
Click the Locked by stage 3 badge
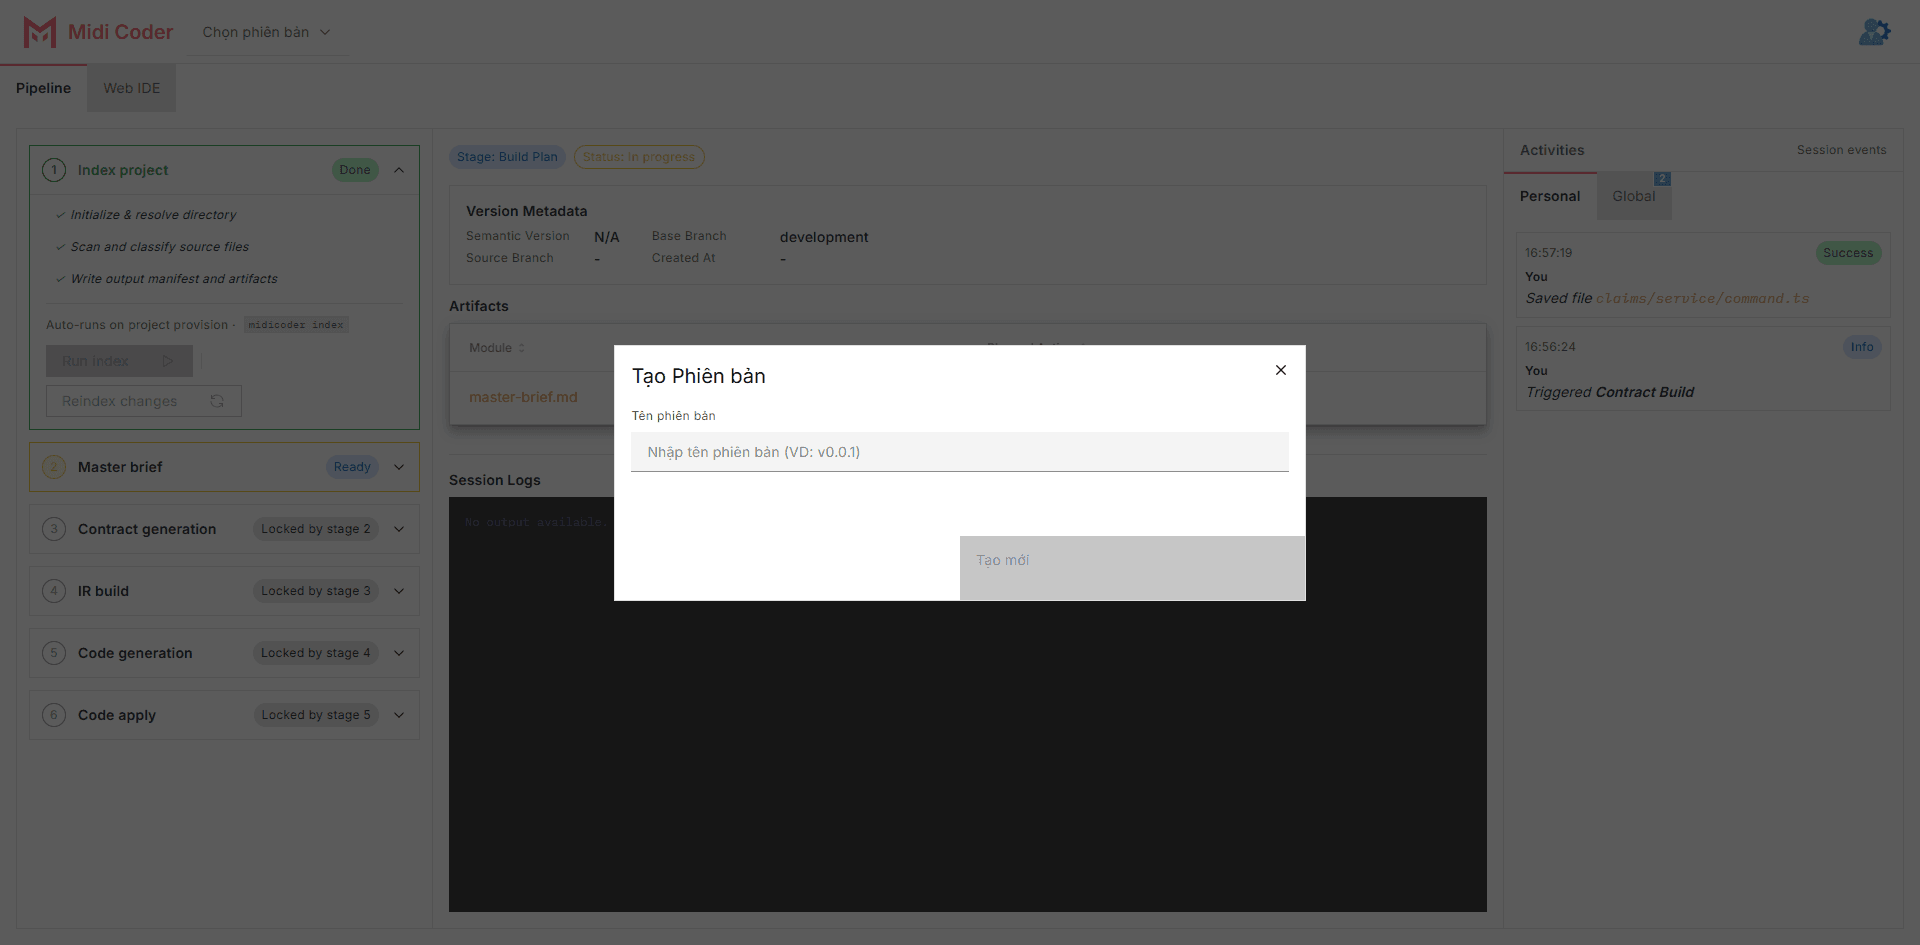[x=316, y=591]
